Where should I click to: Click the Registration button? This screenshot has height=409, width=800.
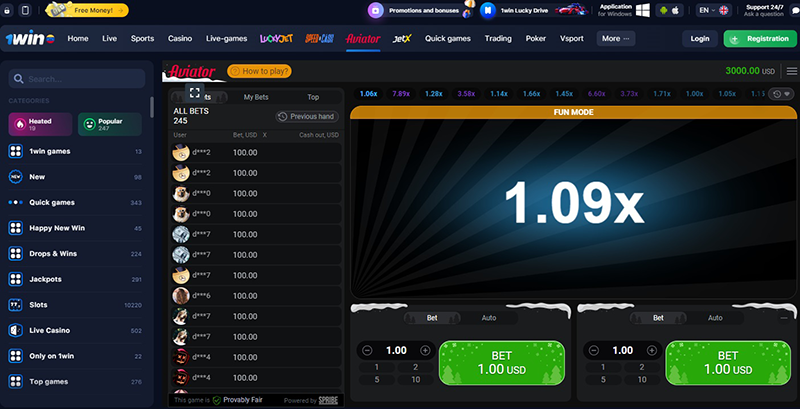coord(760,39)
